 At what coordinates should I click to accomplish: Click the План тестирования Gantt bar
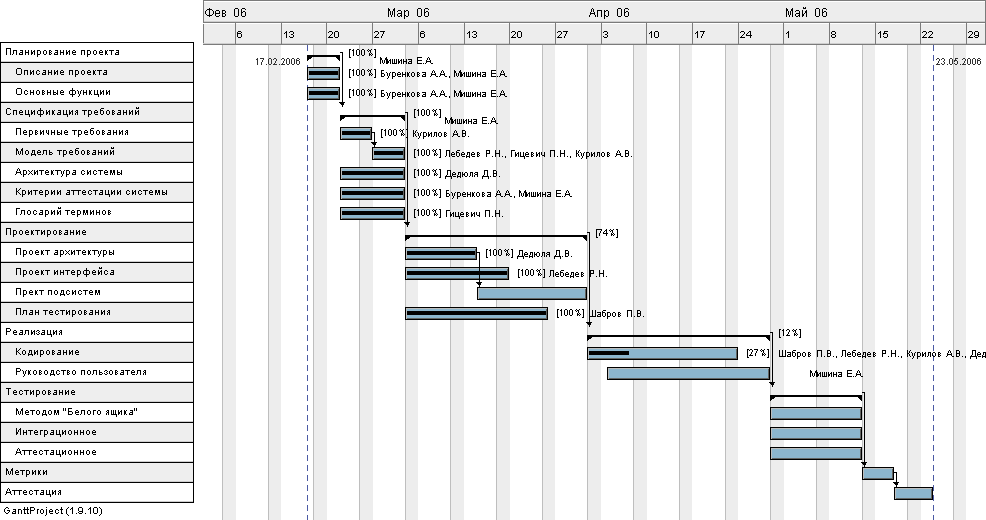coord(476,313)
